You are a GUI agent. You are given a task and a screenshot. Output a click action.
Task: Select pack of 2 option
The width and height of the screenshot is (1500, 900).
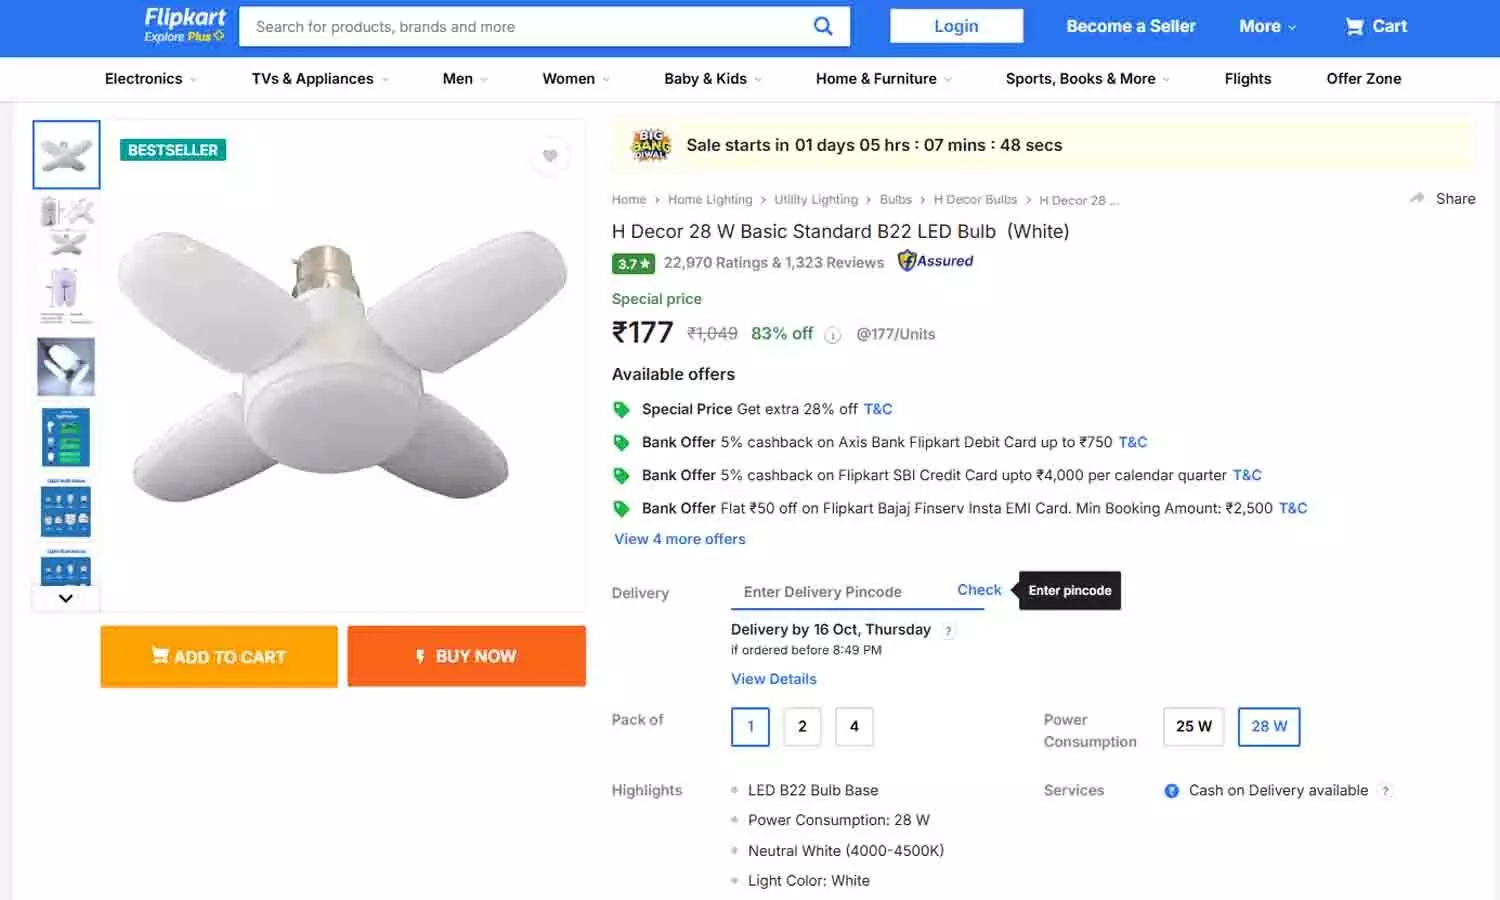point(802,727)
